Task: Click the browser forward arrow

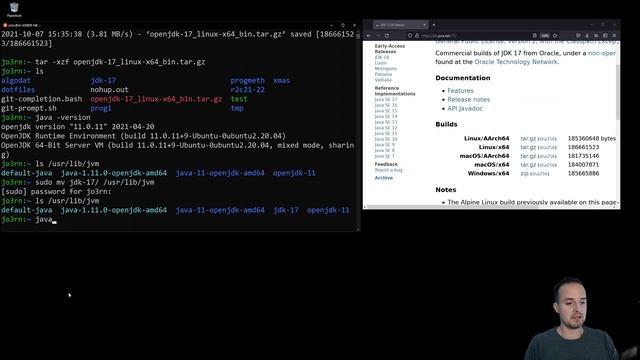Action: coord(378,36)
